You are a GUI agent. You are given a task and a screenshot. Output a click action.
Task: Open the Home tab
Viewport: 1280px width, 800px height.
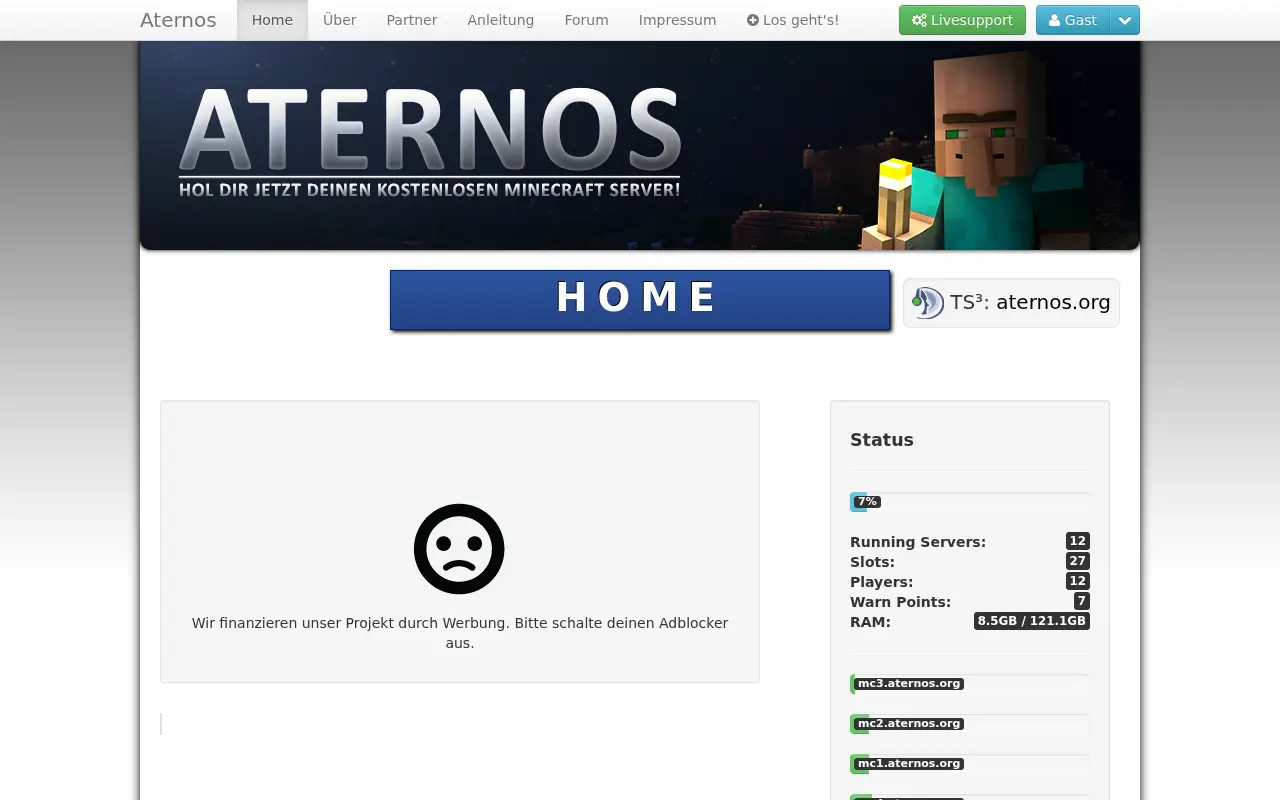click(x=272, y=20)
